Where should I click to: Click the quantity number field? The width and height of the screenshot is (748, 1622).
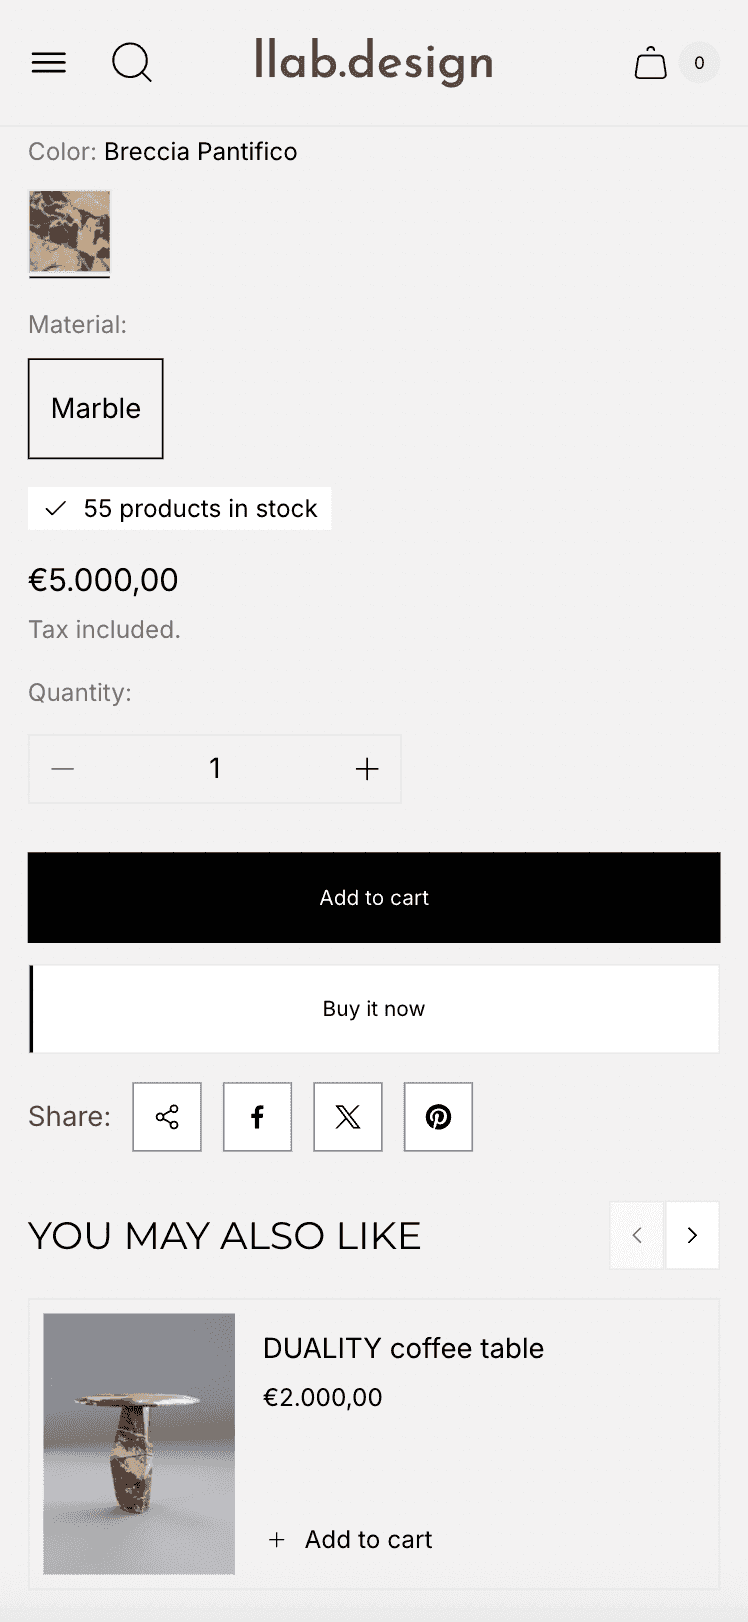[215, 769]
